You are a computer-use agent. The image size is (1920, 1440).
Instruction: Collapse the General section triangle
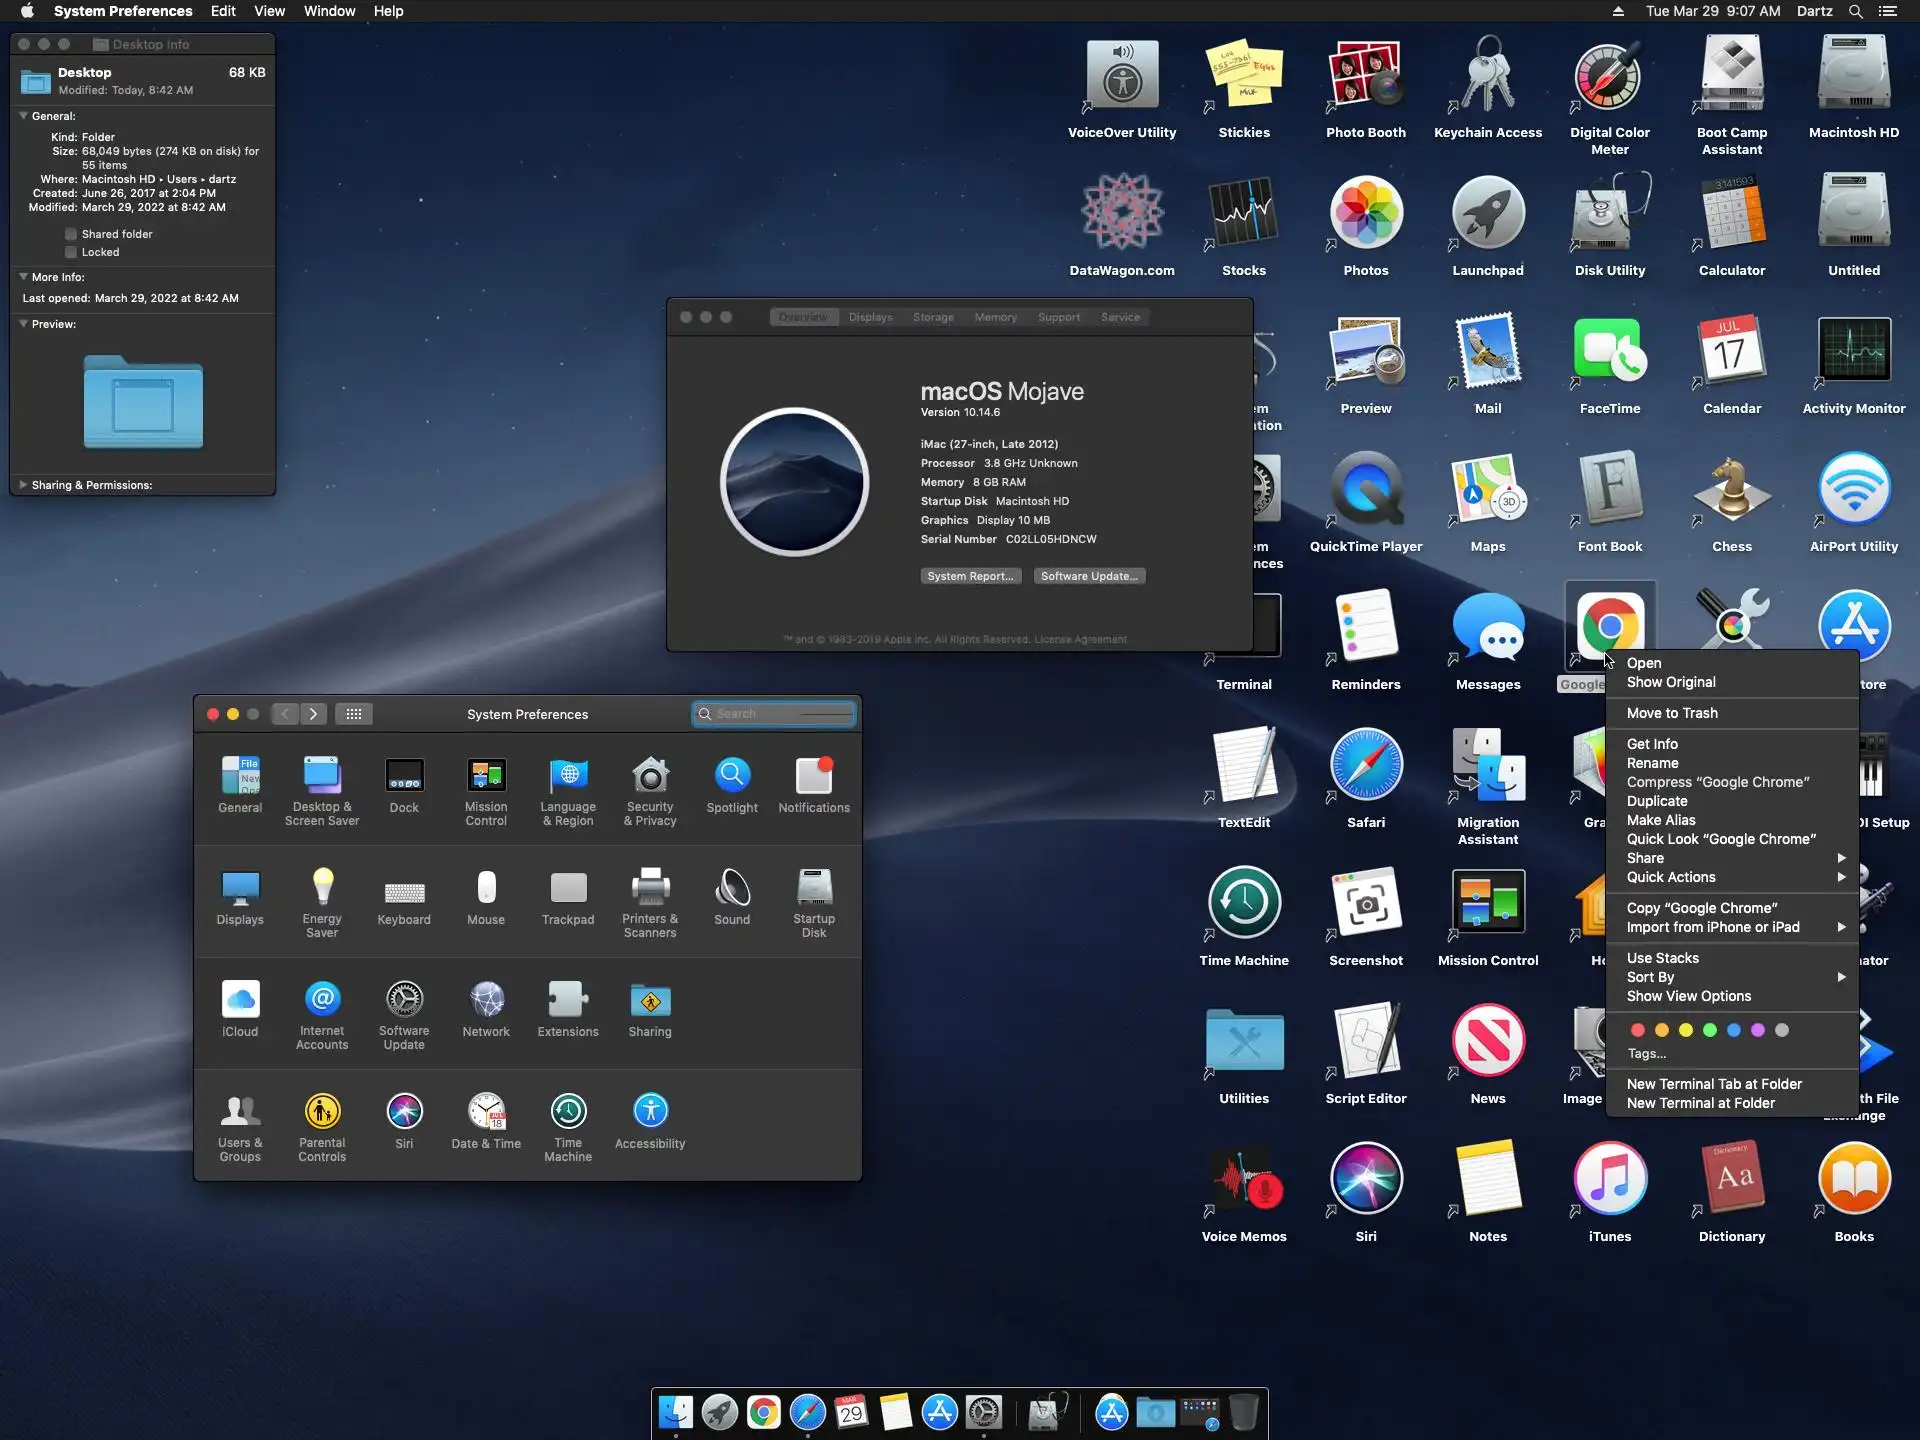(23, 116)
